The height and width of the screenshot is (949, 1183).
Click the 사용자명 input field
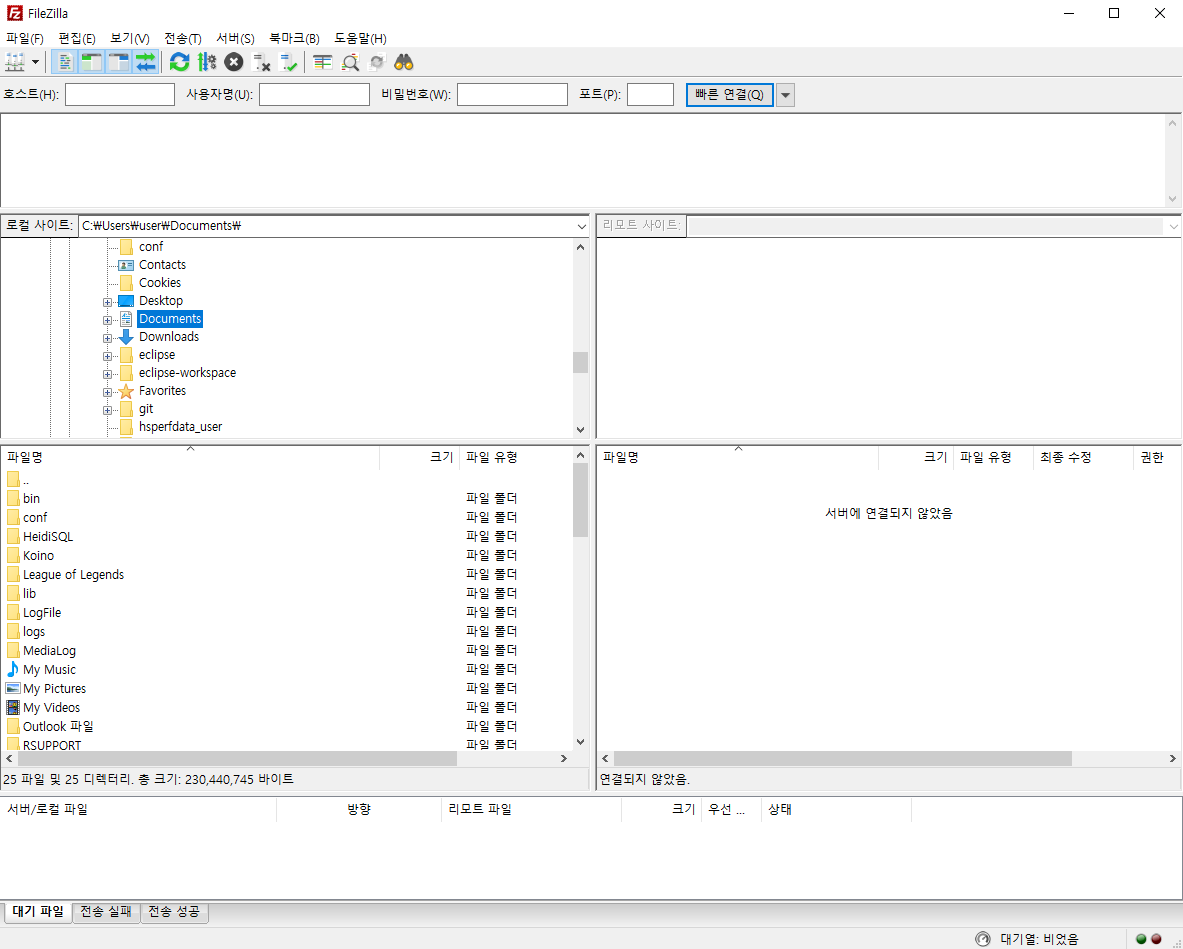coord(315,94)
